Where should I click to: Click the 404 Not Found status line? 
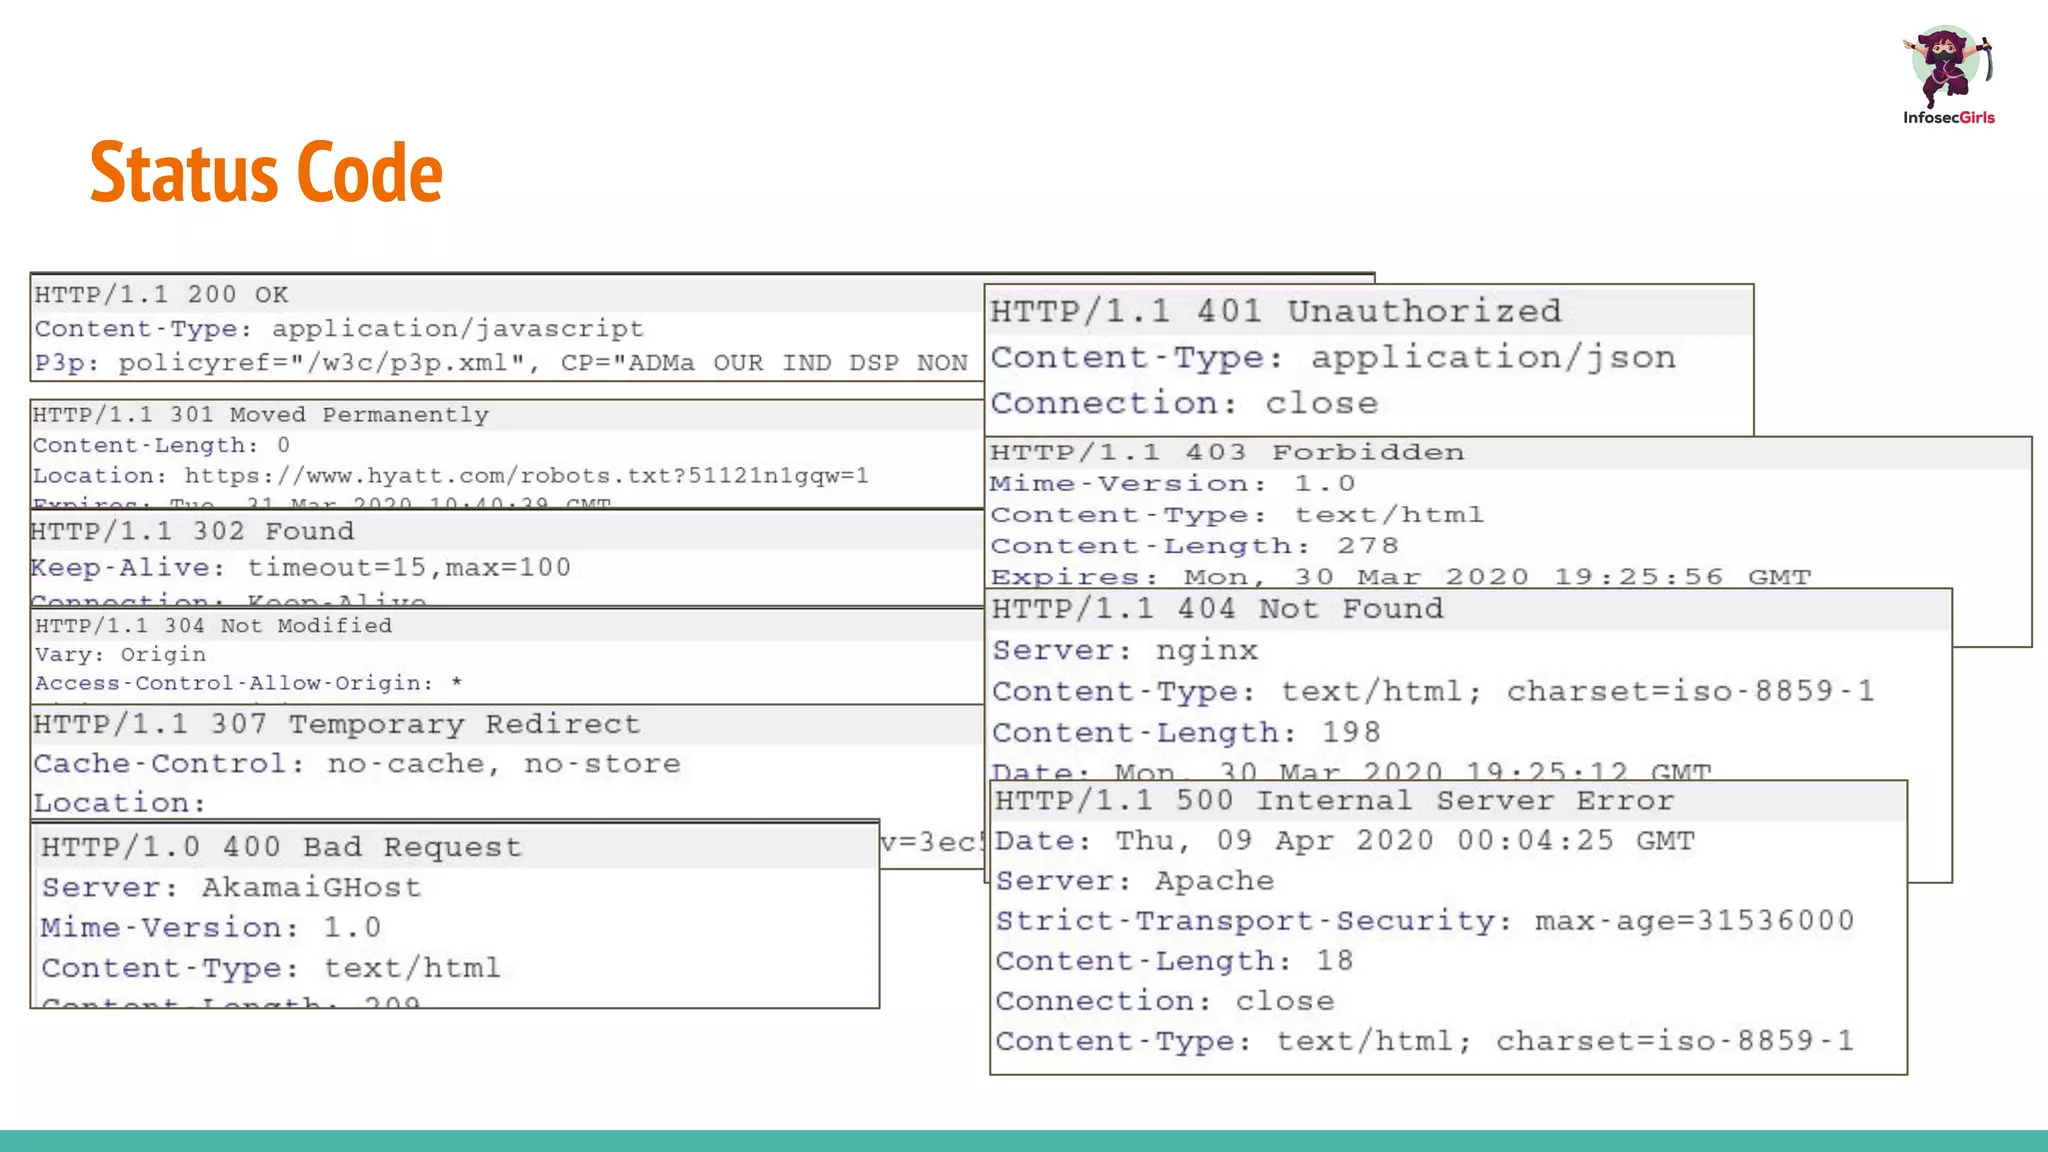click(x=1217, y=608)
